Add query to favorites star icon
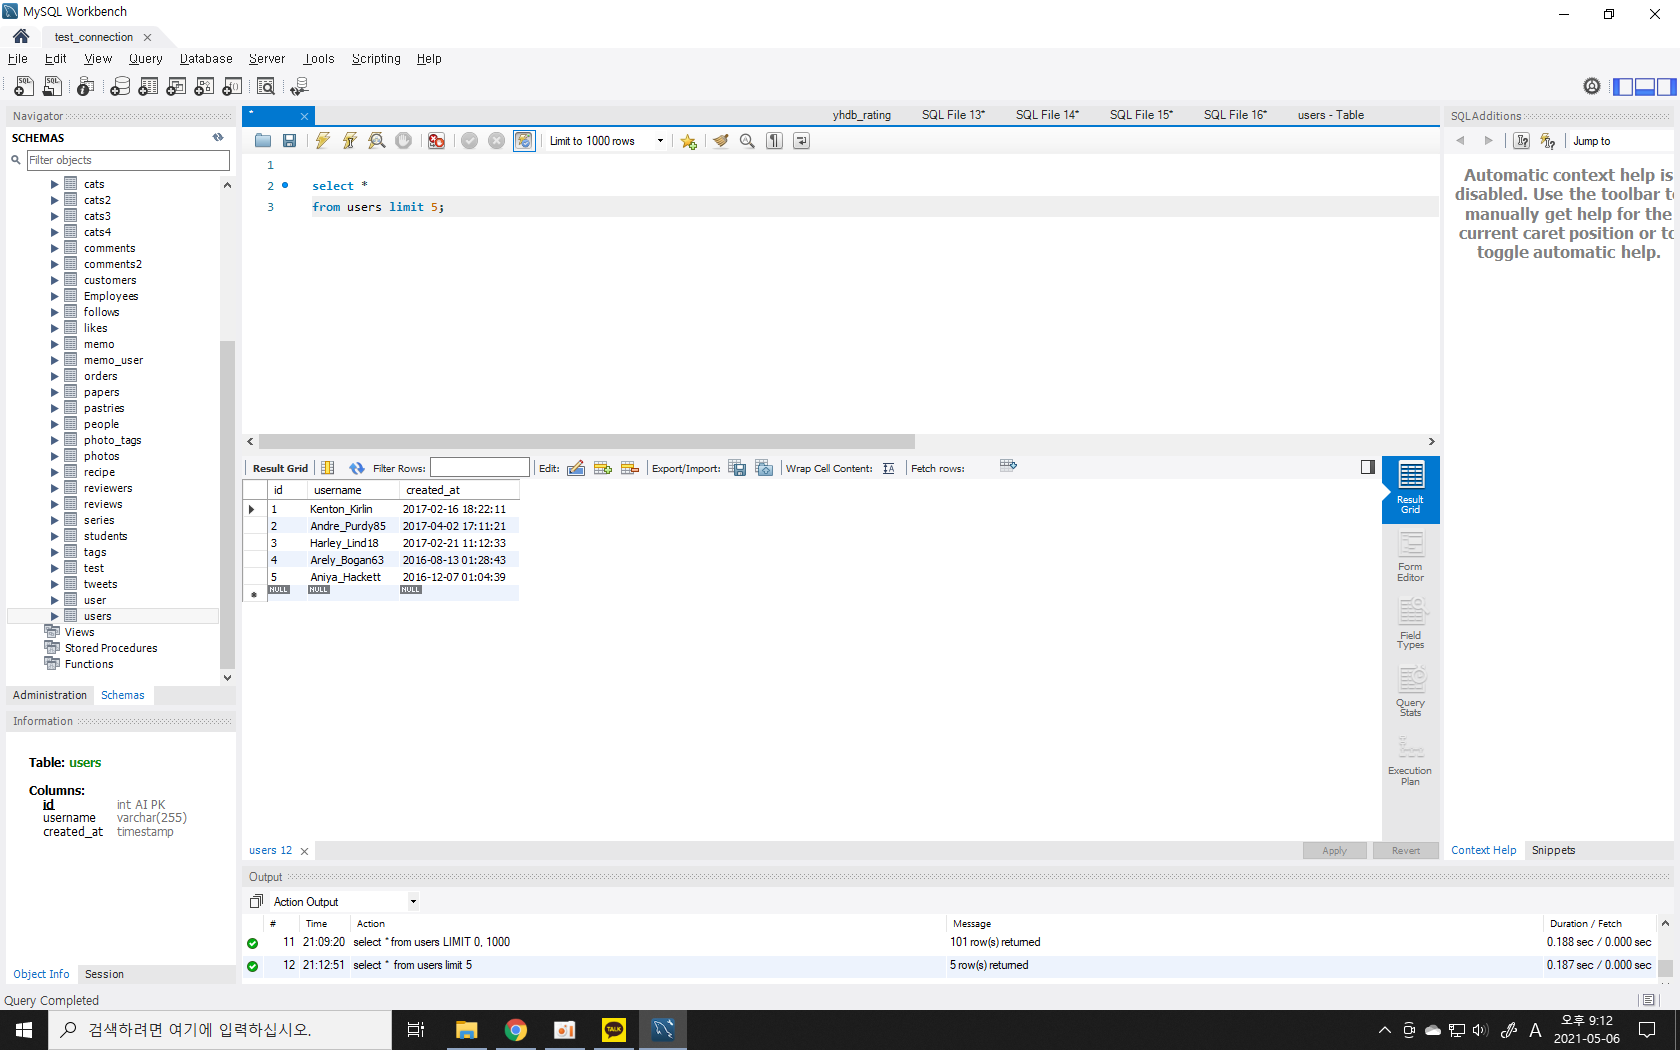 688,141
